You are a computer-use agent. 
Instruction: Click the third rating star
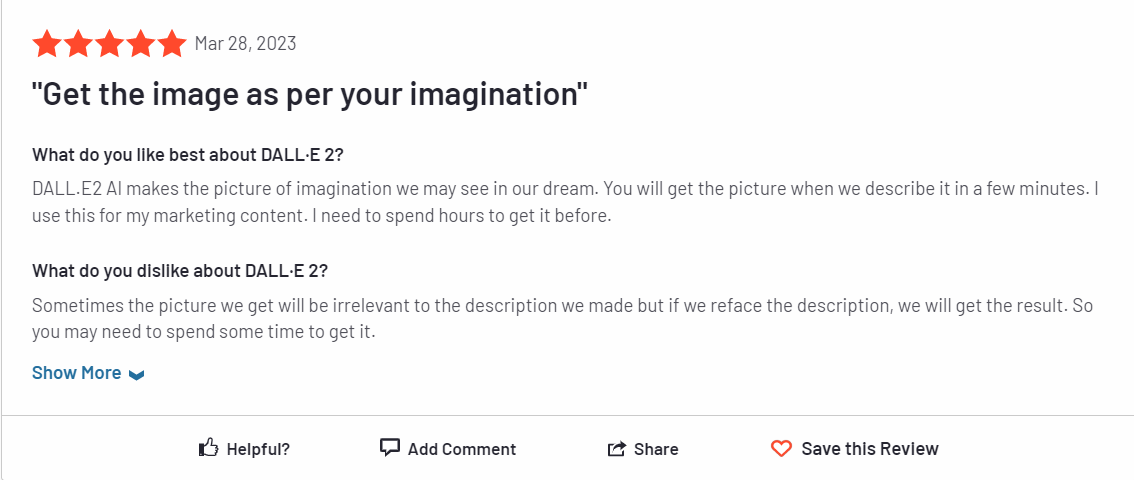pos(109,44)
